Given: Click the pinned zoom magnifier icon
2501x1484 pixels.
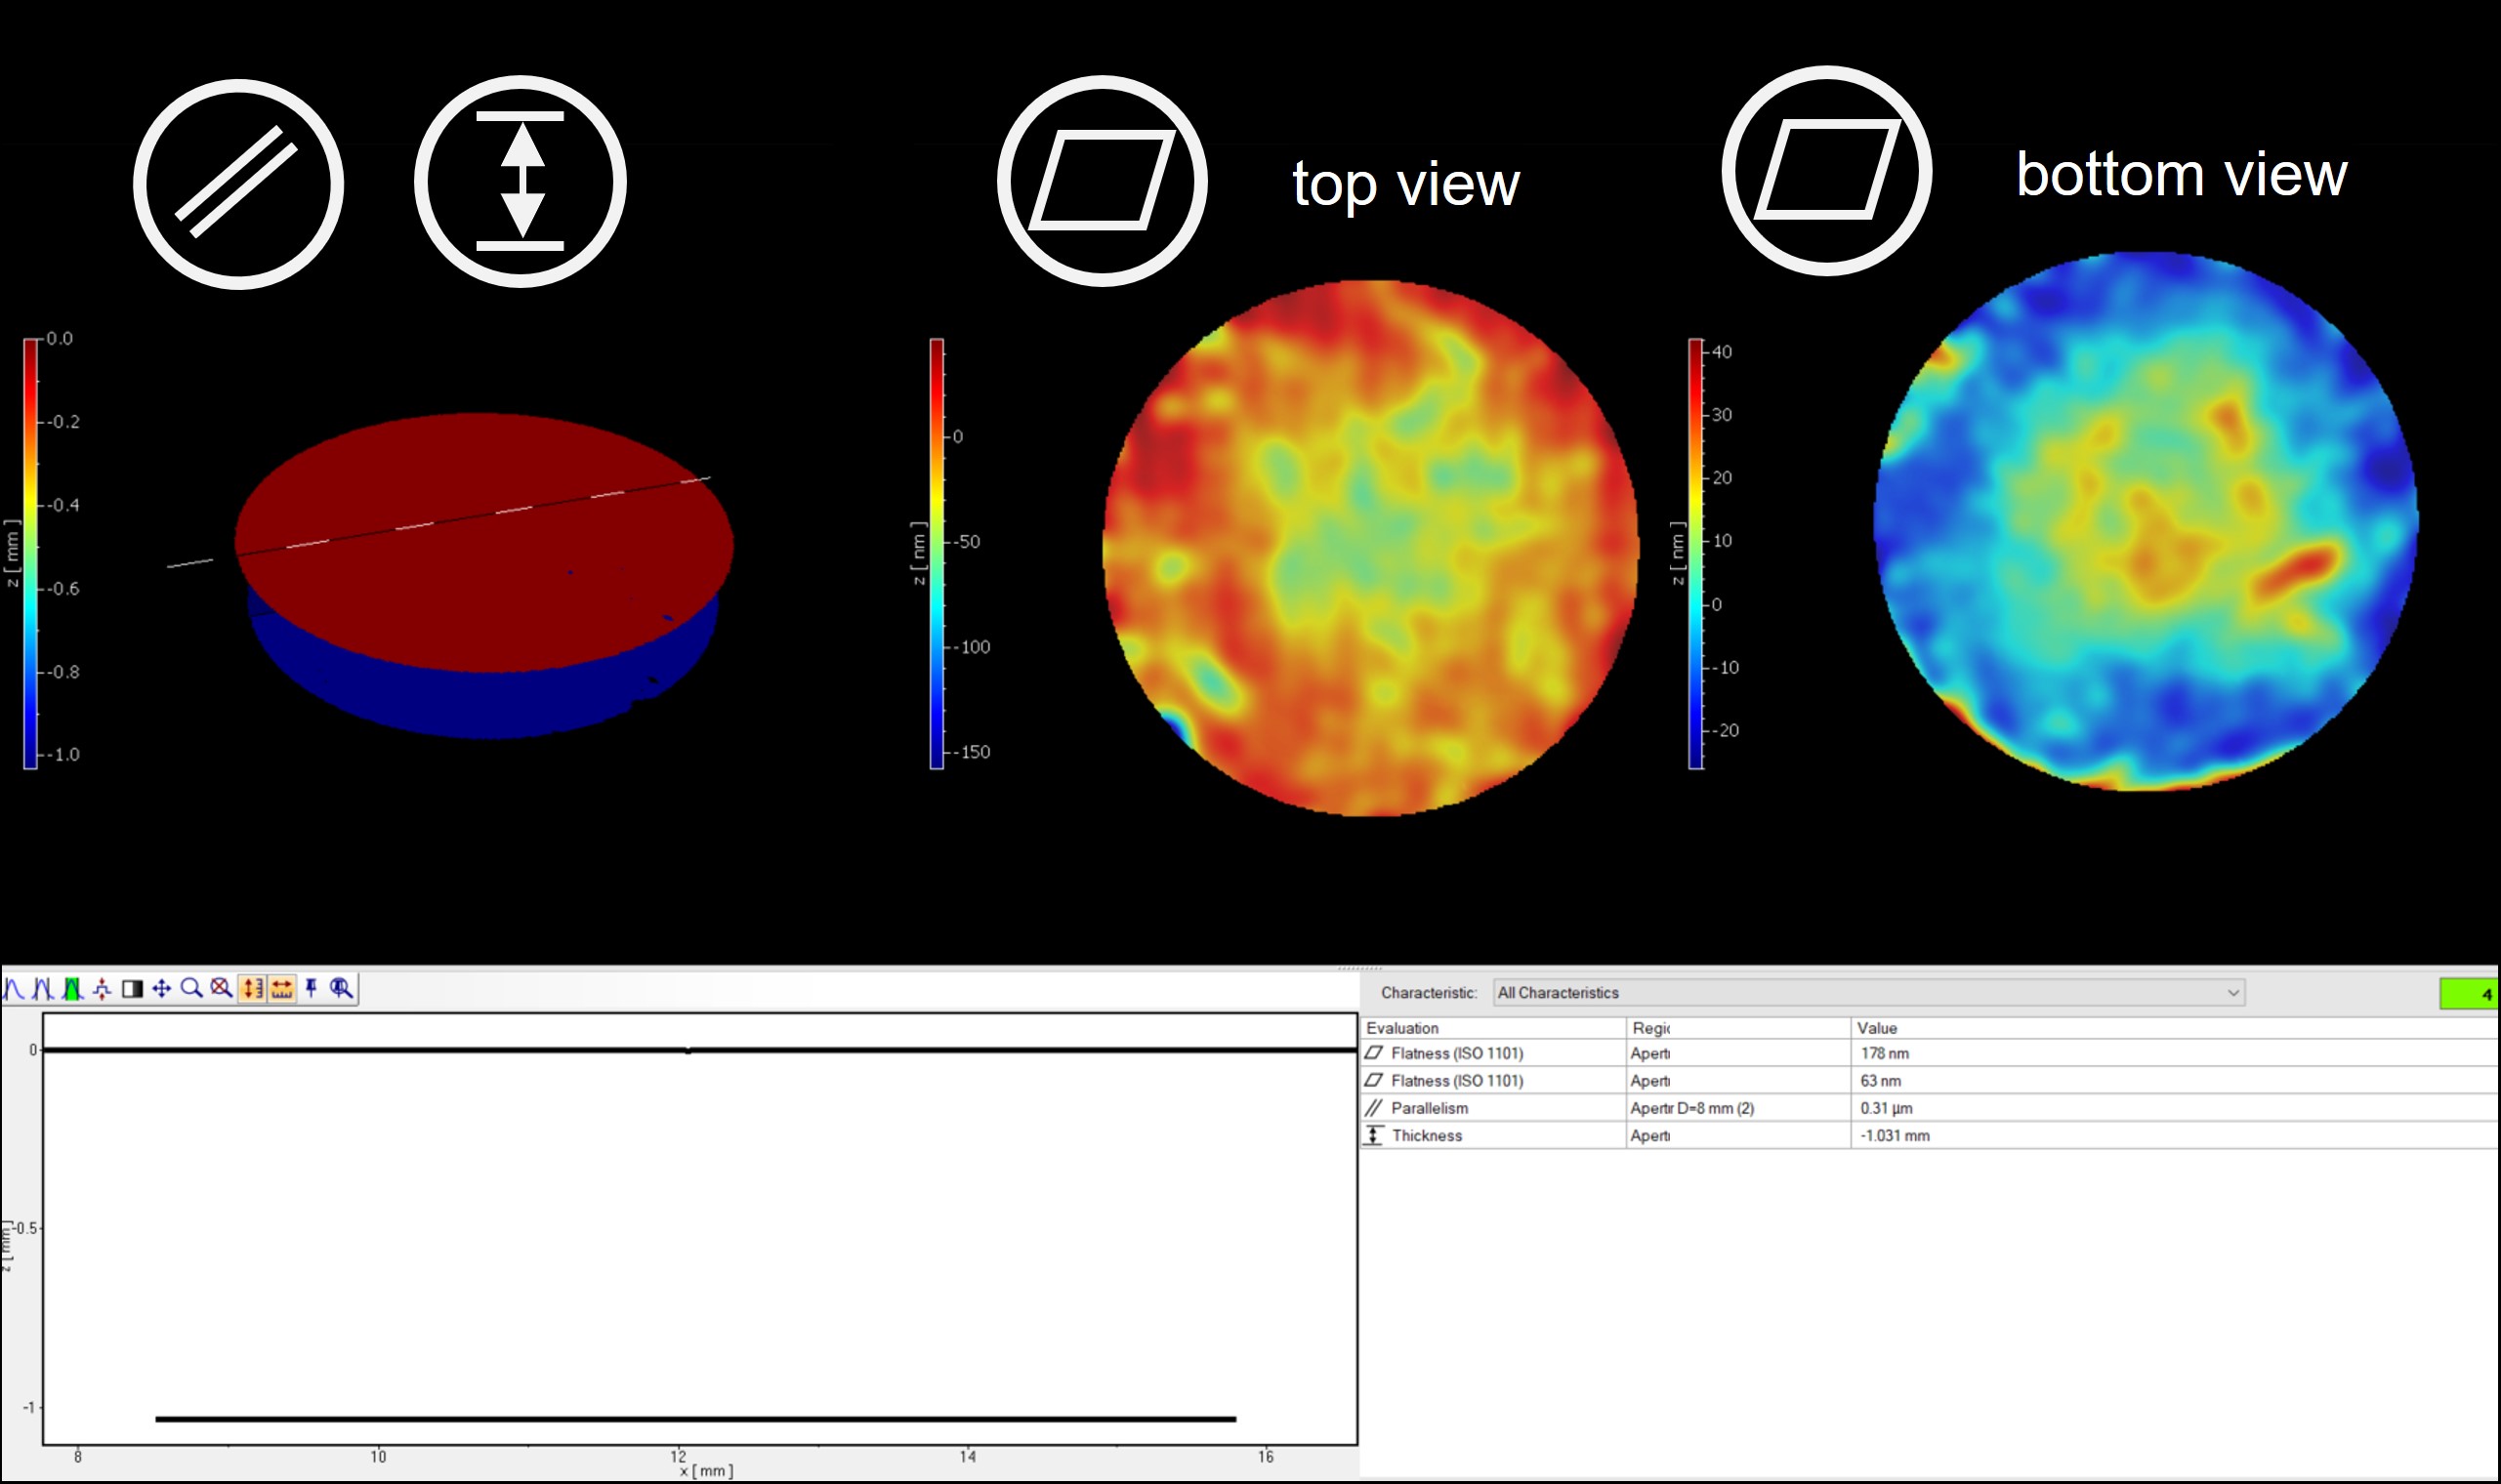Looking at the screenshot, I should [x=341, y=989].
